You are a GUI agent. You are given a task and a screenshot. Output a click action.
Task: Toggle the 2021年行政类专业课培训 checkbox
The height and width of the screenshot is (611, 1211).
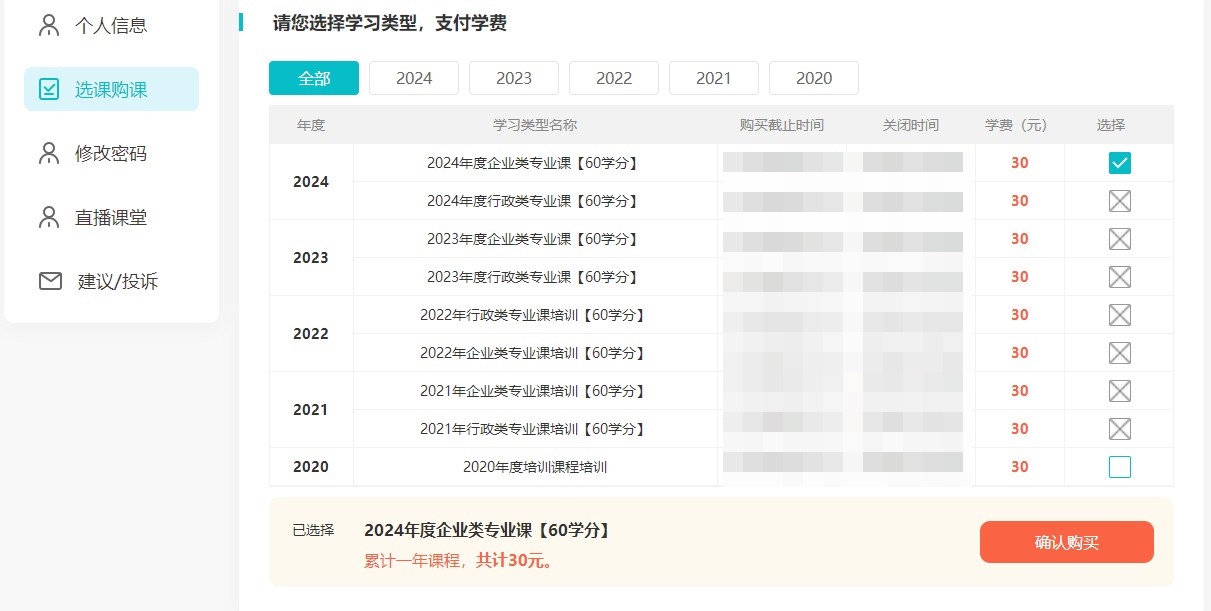1119,429
